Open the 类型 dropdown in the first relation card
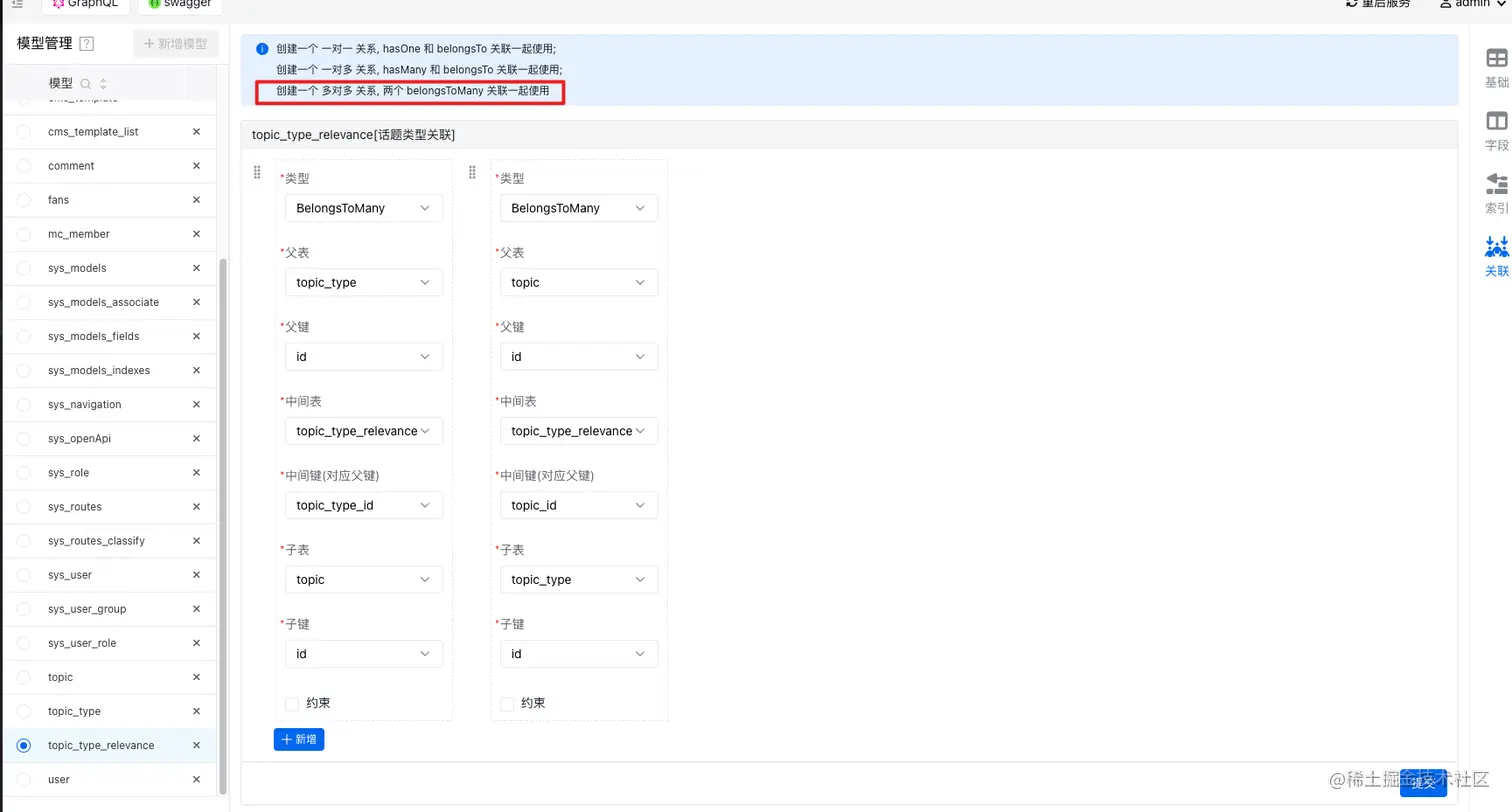 pos(363,208)
